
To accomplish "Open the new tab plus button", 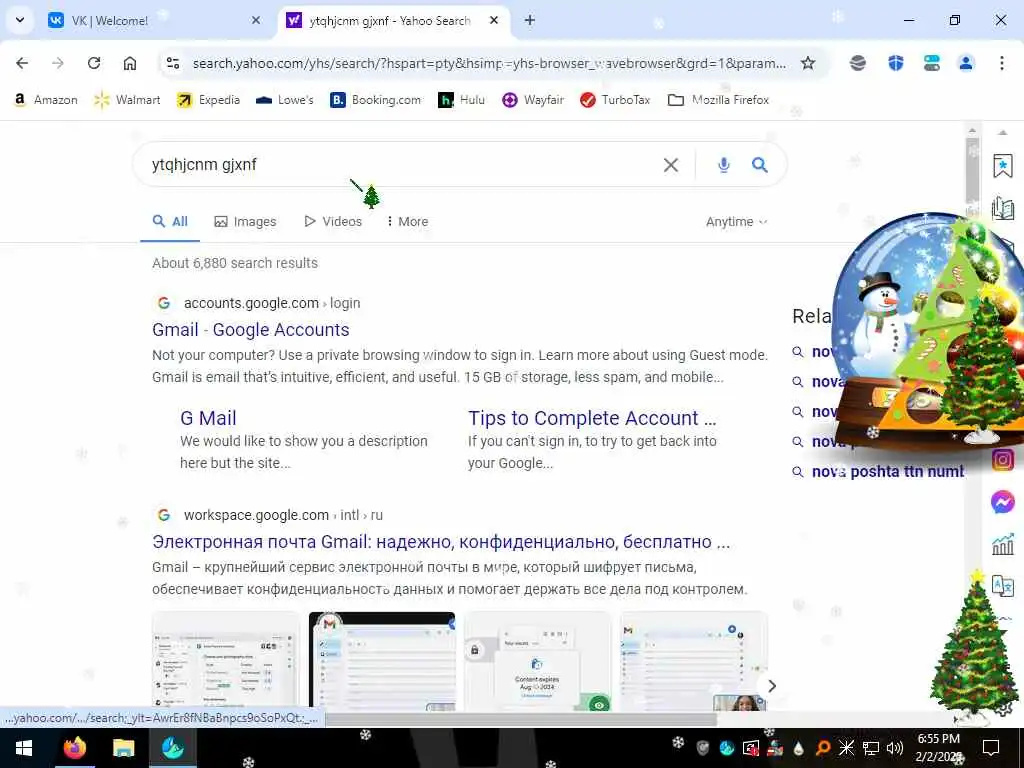I will coord(530,20).
